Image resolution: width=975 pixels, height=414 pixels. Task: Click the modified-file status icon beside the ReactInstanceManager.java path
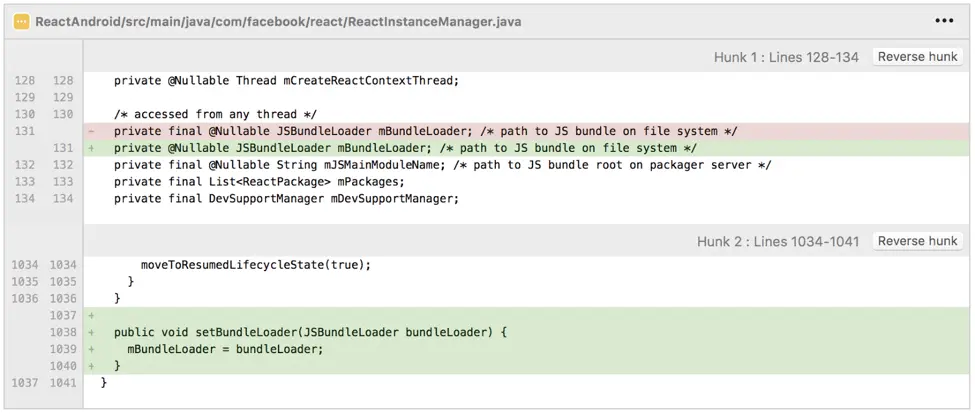coord(22,22)
